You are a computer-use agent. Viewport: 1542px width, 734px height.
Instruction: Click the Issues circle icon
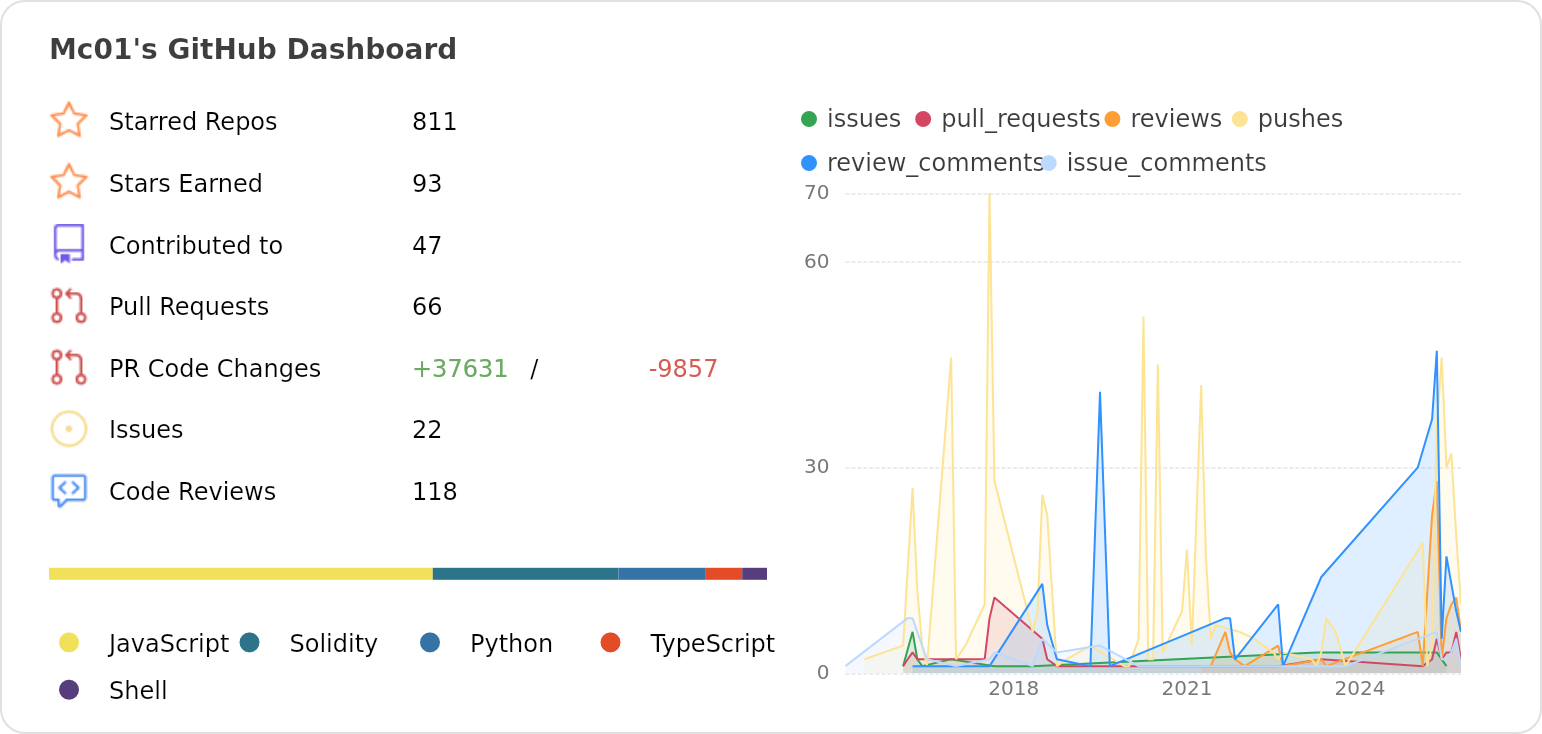[69, 429]
